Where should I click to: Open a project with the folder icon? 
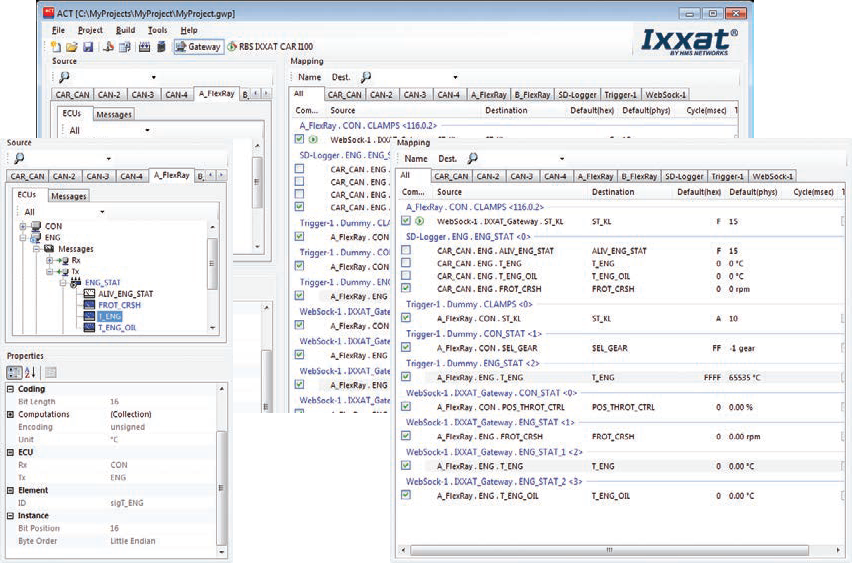(72, 47)
